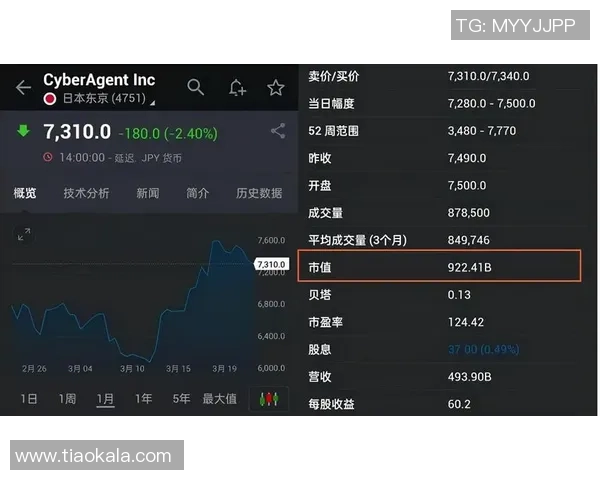The image size is (600, 480).
Task: Click the 52 周范围 label
Action: (333, 131)
